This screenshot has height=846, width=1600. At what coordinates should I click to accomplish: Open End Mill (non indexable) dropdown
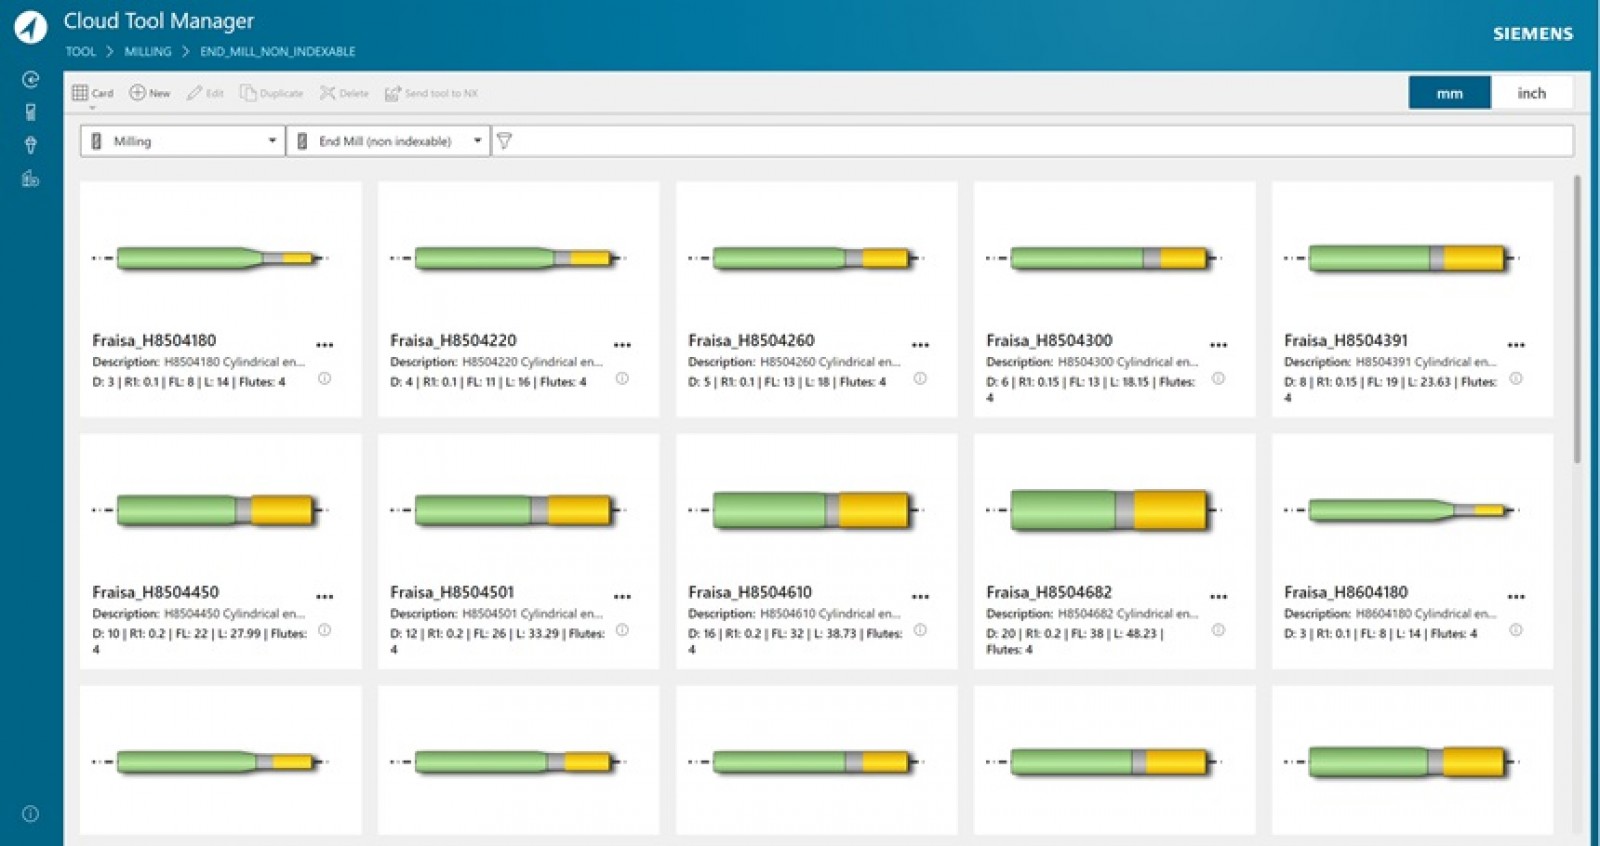(x=388, y=141)
